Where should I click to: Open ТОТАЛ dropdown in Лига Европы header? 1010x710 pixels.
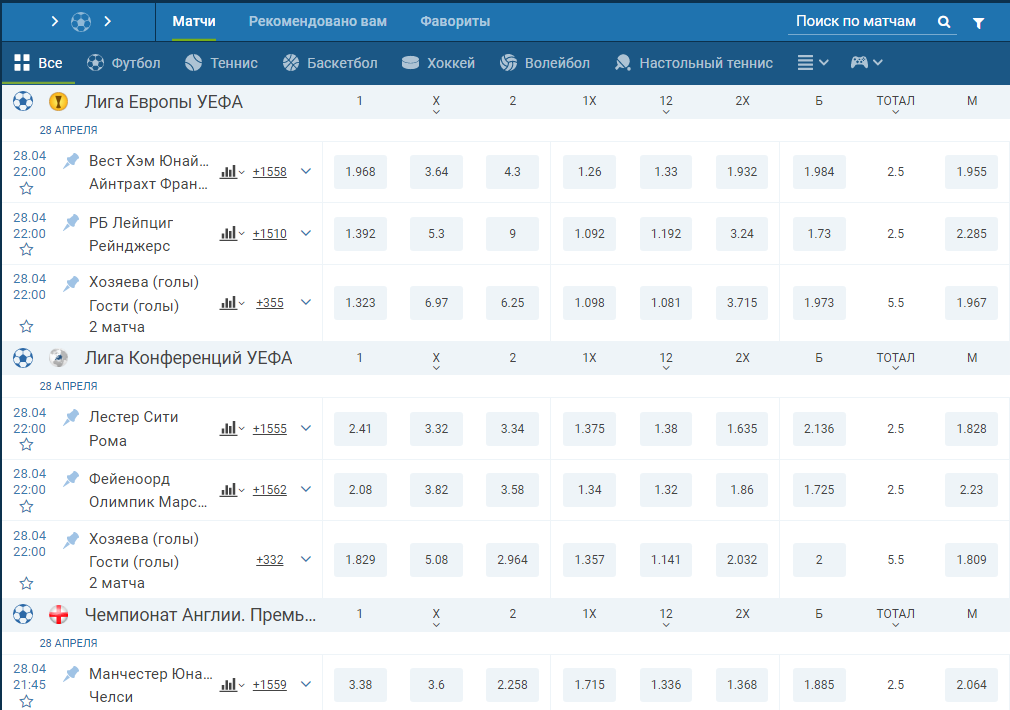pyautogui.click(x=895, y=104)
